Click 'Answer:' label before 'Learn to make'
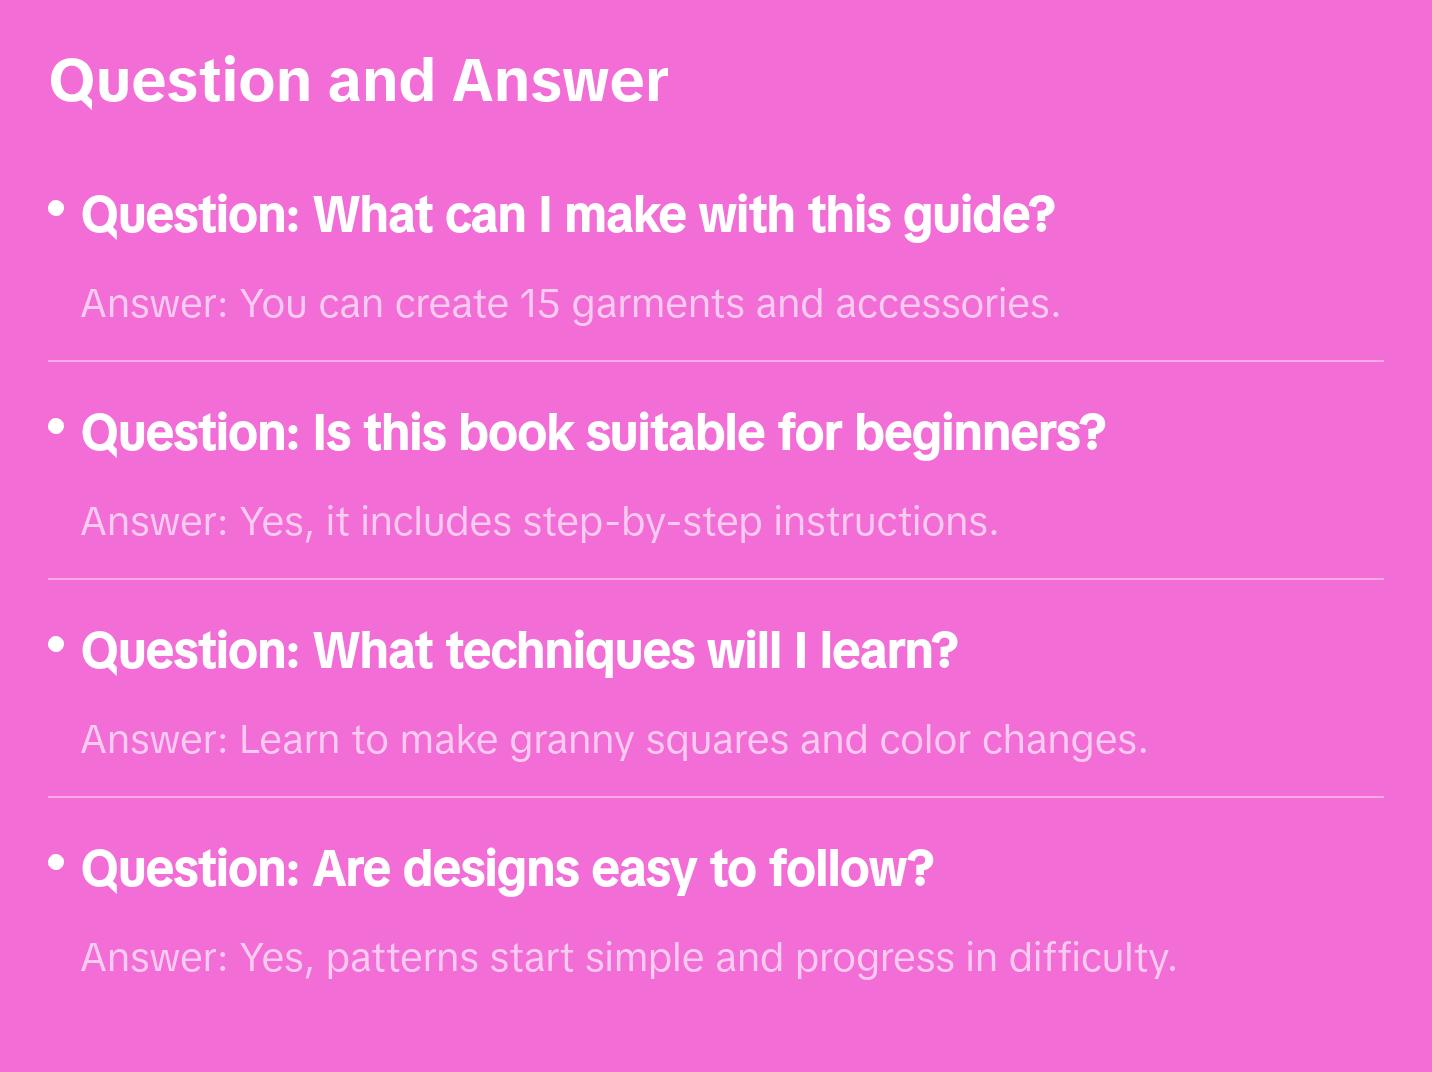This screenshot has height=1072, width=1432. coord(155,740)
